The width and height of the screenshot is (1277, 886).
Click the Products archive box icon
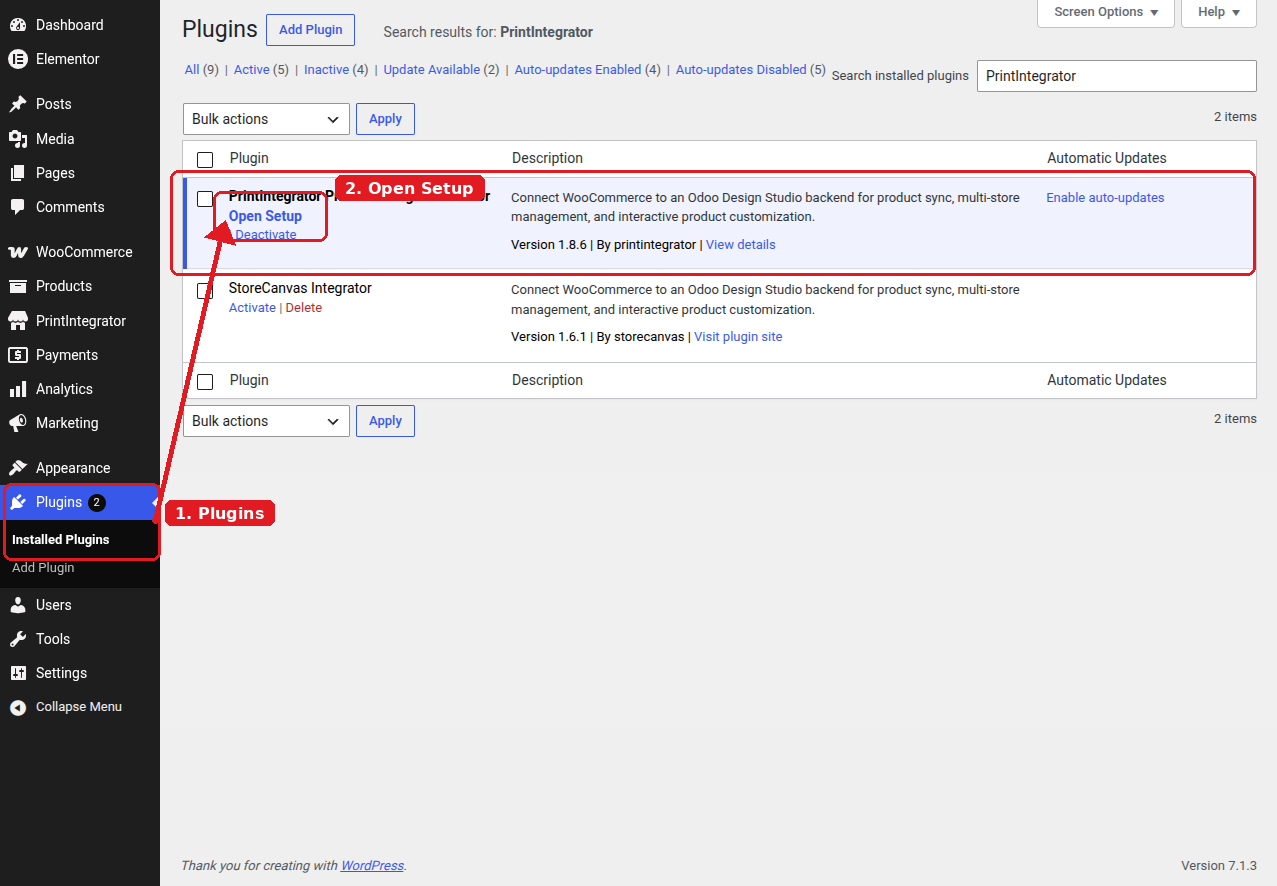18,286
